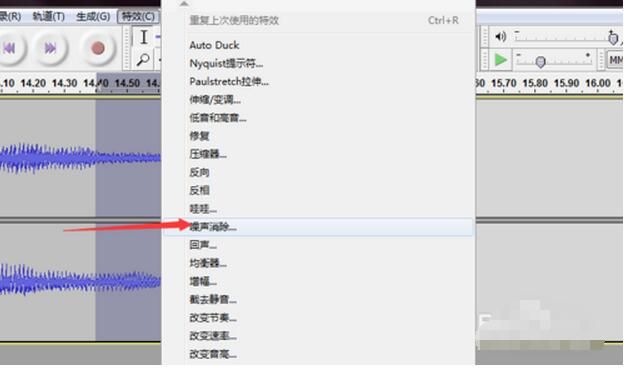Choose 反相 menu entry

coord(200,190)
